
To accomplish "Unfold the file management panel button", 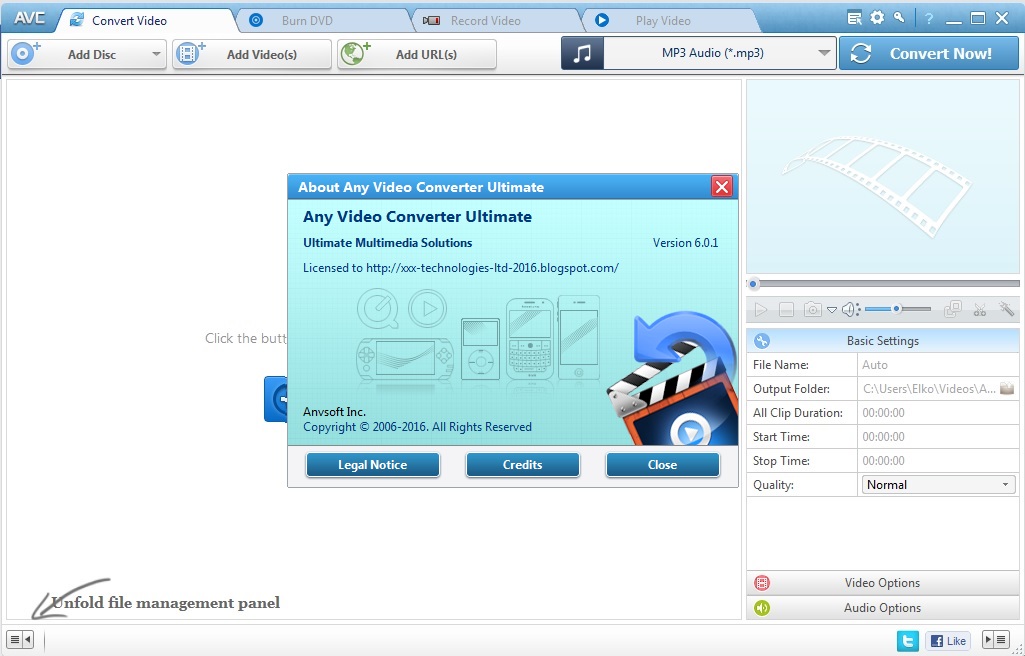I will click(x=20, y=639).
